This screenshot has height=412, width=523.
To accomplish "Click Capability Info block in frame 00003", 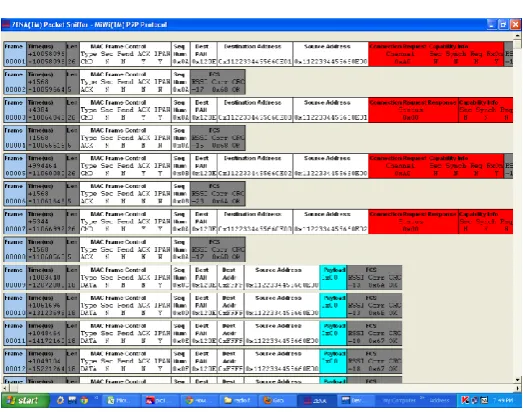I will click(486, 110).
